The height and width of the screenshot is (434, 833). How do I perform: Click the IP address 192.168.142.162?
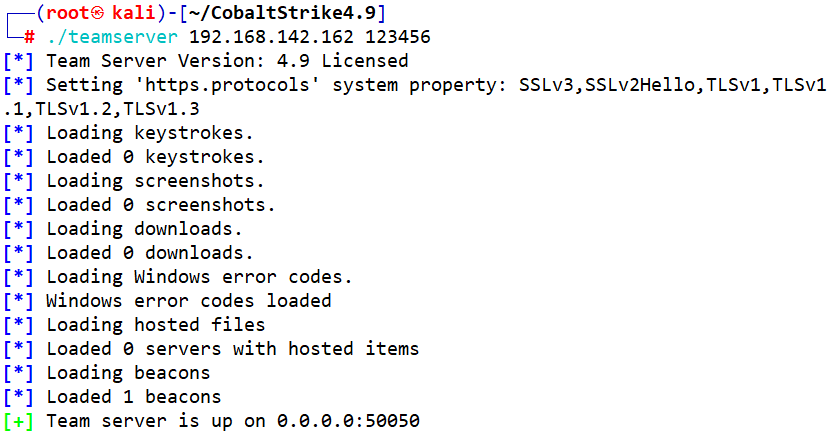click(271, 37)
